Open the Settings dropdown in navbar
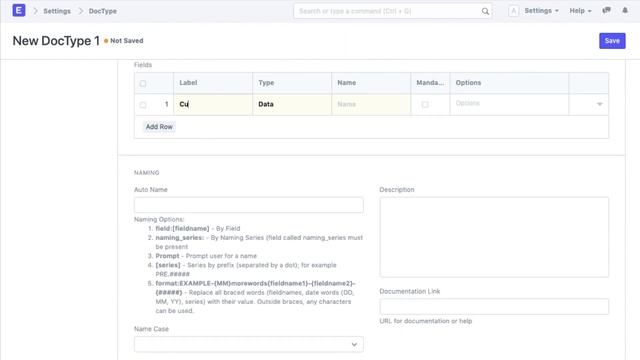Viewport: 640px width, 360px height. [541, 11]
